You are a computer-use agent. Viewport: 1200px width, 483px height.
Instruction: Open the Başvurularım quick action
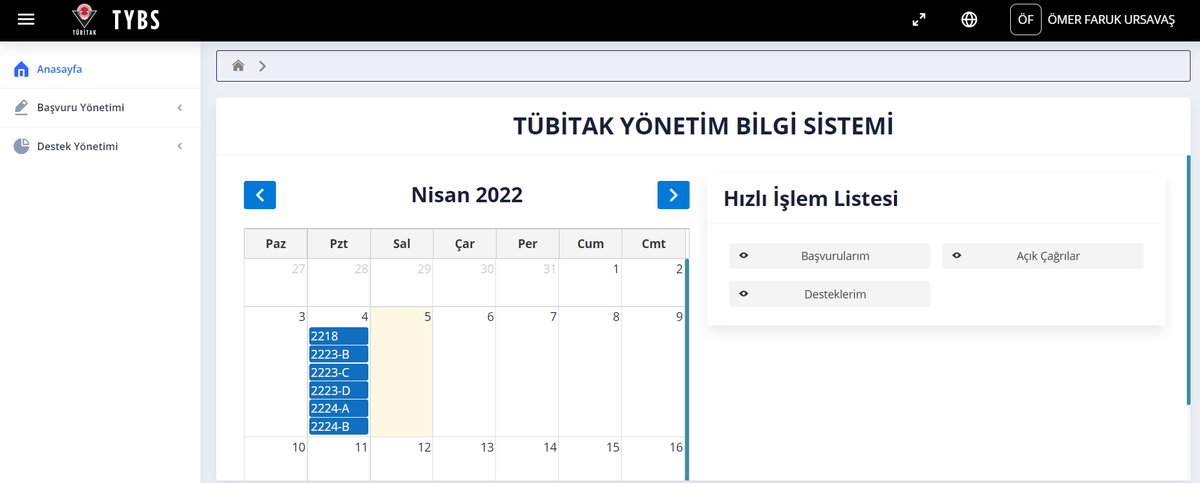829,256
